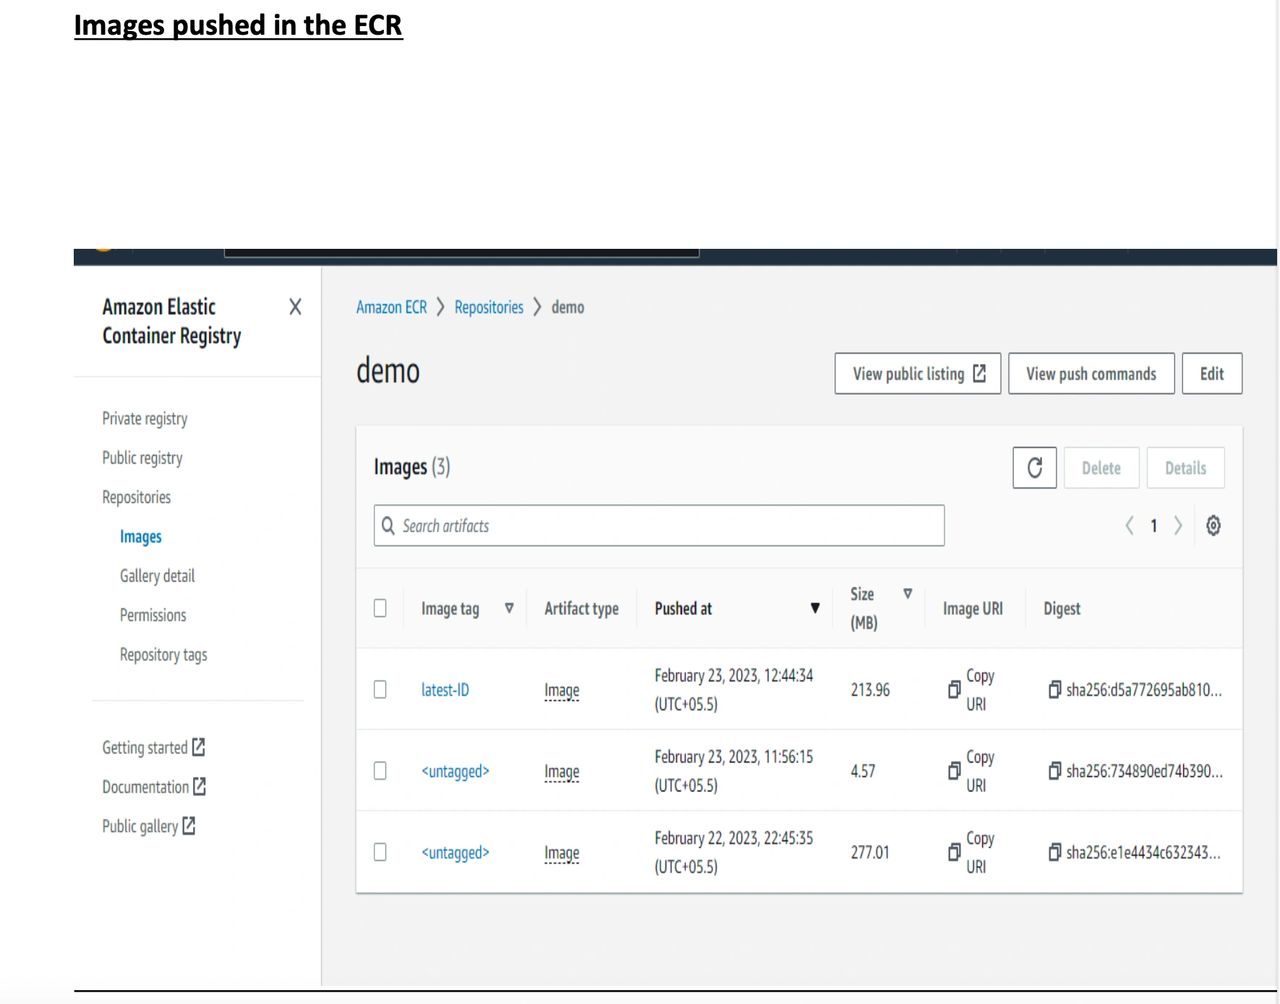Click Image artifact type for latest-ID
1280x1004 pixels.
pyautogui.click(x=562, y=690)
